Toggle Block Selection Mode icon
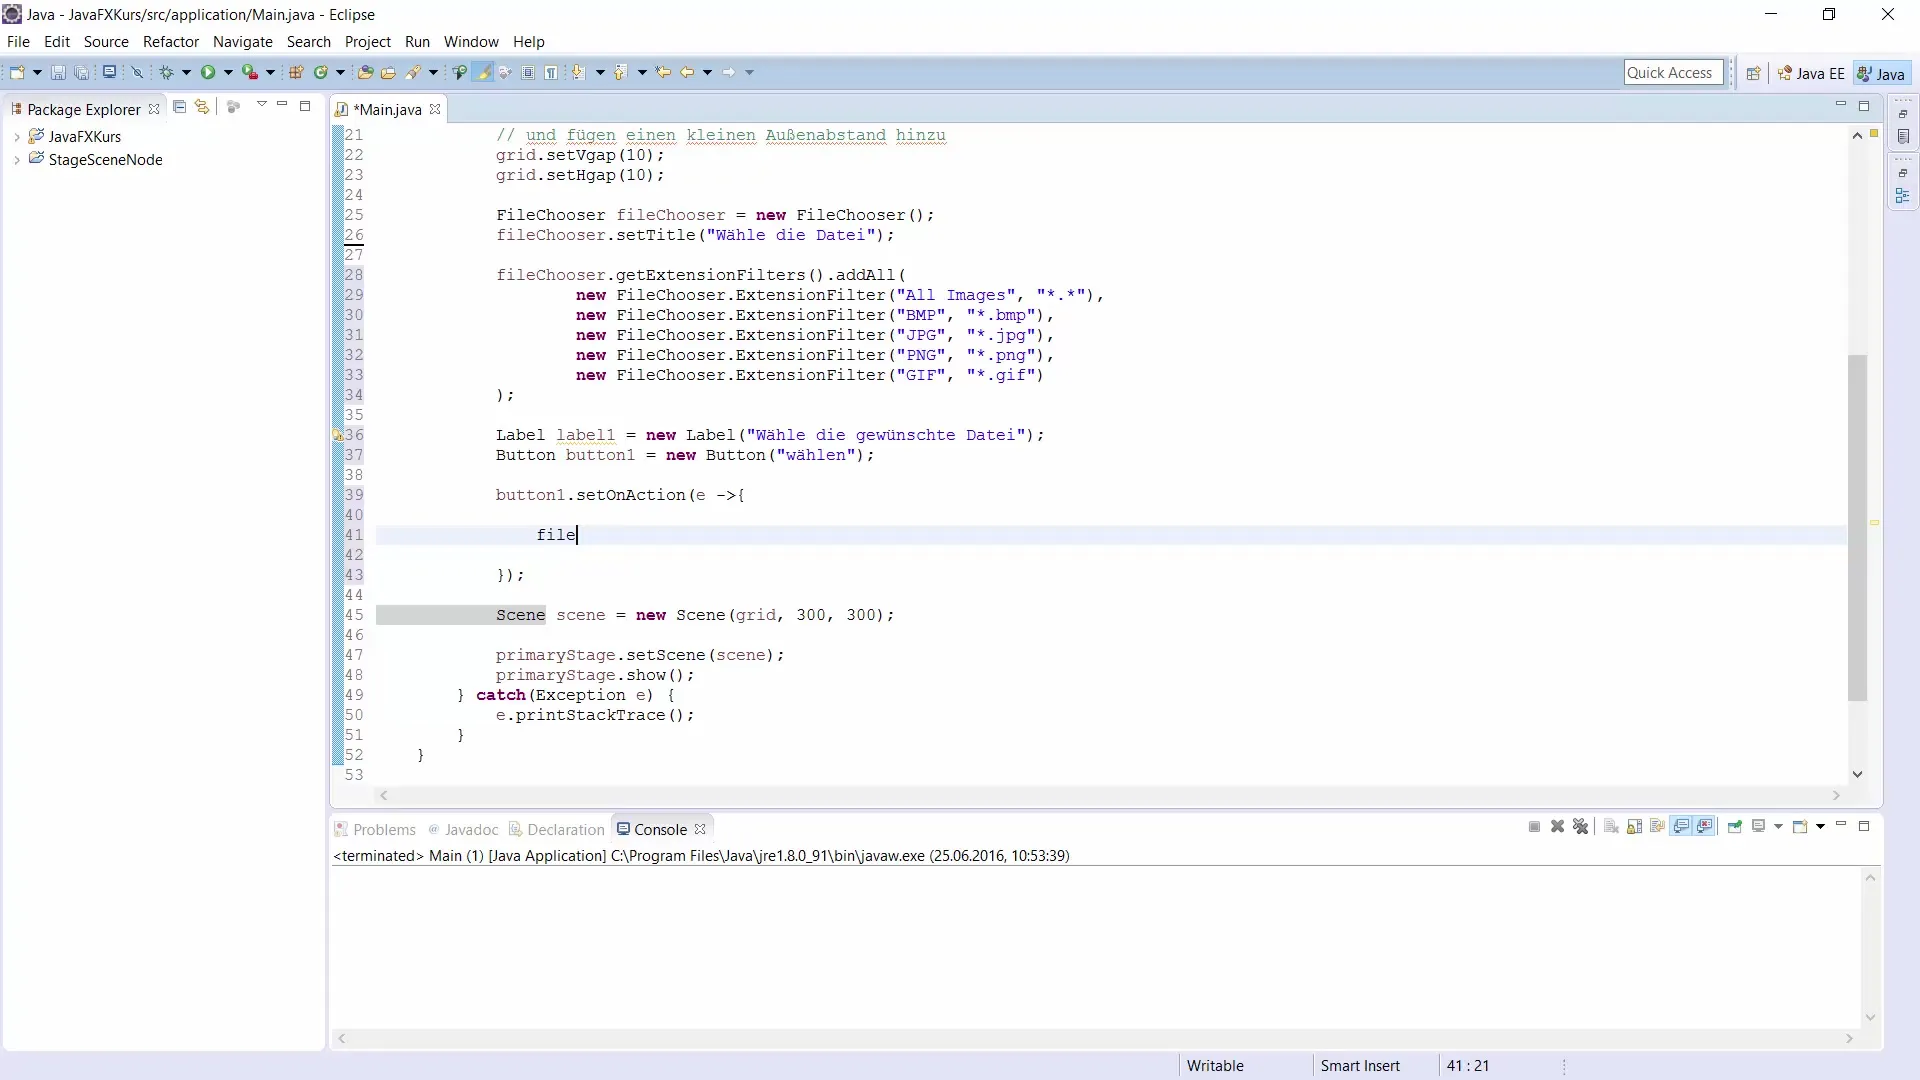Screen dimensions: 1920x1080 coord(527,72)
